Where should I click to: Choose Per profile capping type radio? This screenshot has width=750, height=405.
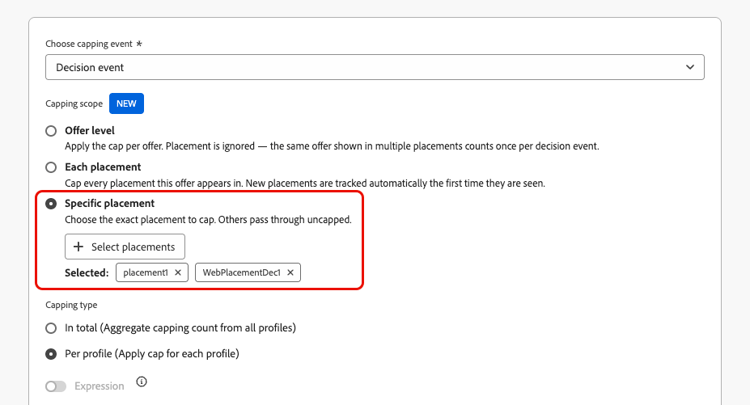coord(51,354)
